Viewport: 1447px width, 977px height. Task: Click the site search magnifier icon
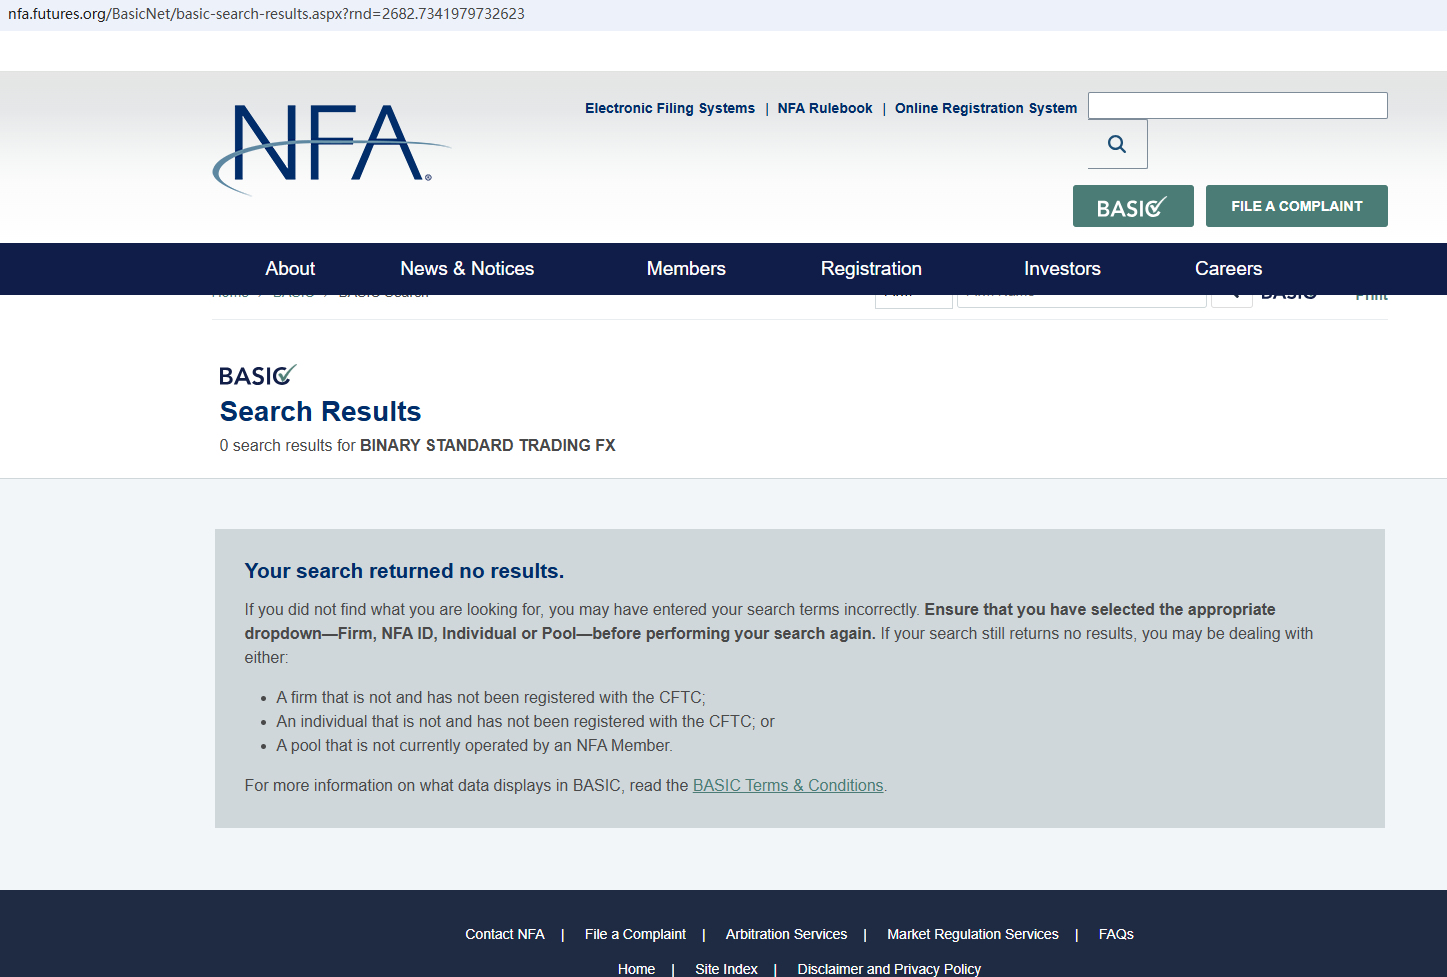[1117, 144]
